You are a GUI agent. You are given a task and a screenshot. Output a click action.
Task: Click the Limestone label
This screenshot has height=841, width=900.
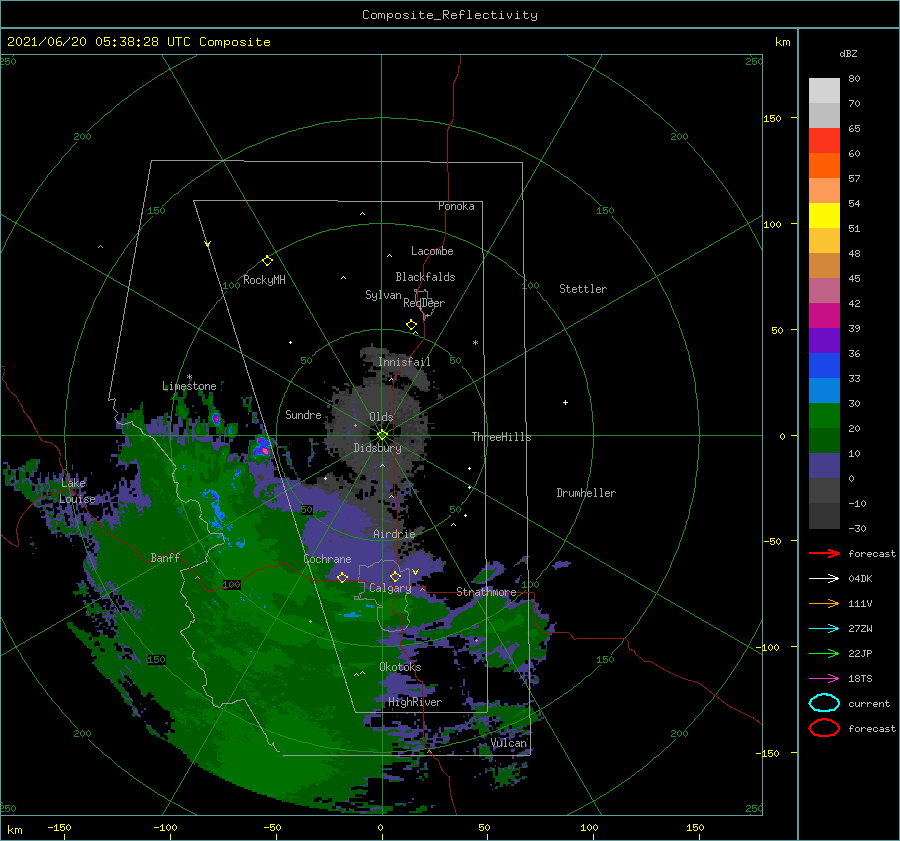[189, 386]
